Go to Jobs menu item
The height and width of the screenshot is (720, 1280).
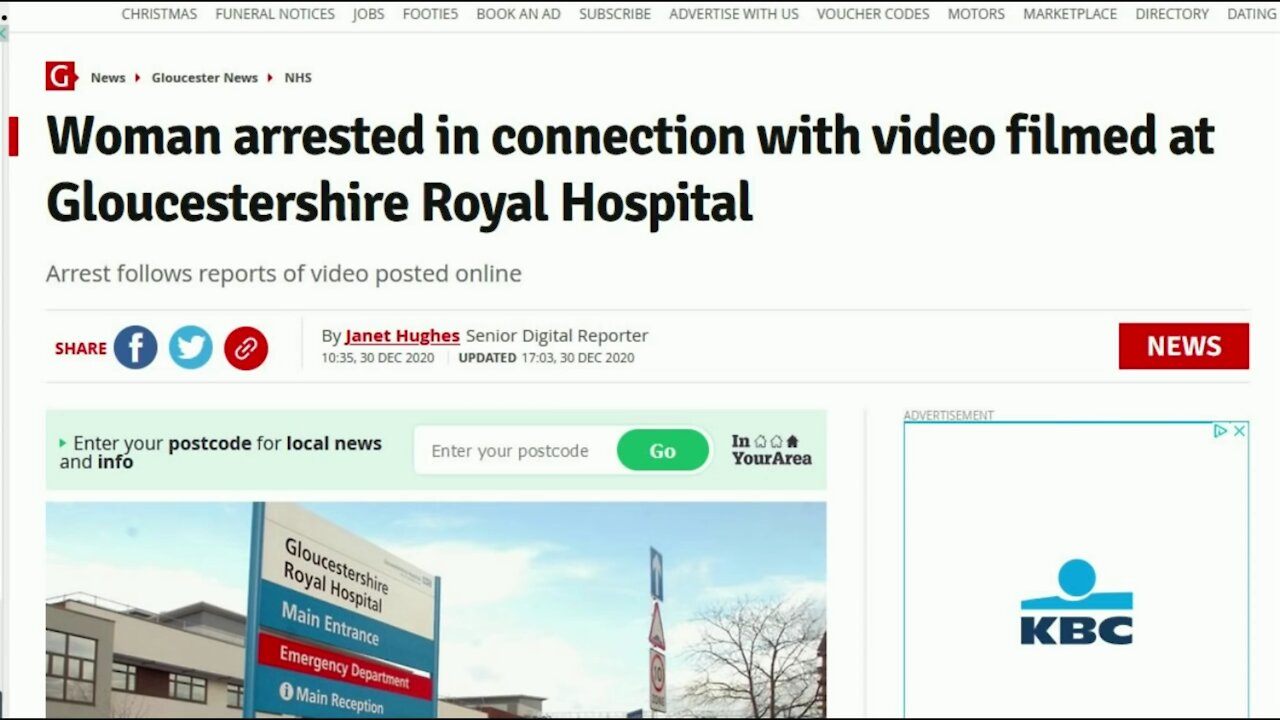point(368,14)
